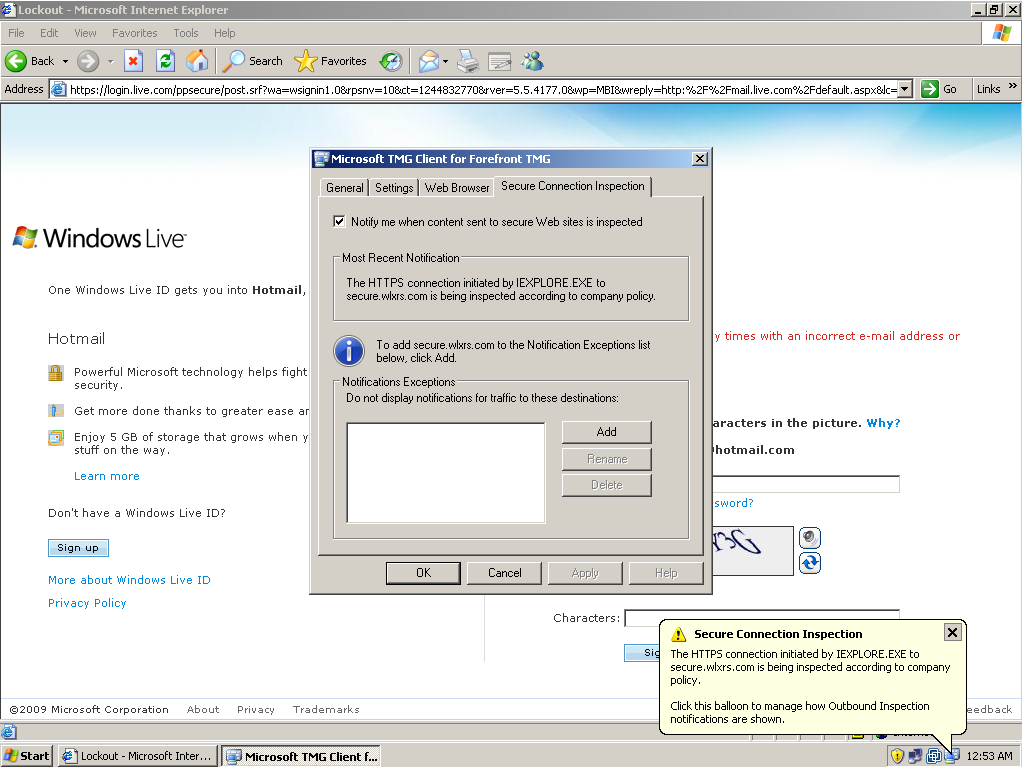Open the Messenger people icon
The height and width of the screenshot is (767, 1022).
(533, 61)
